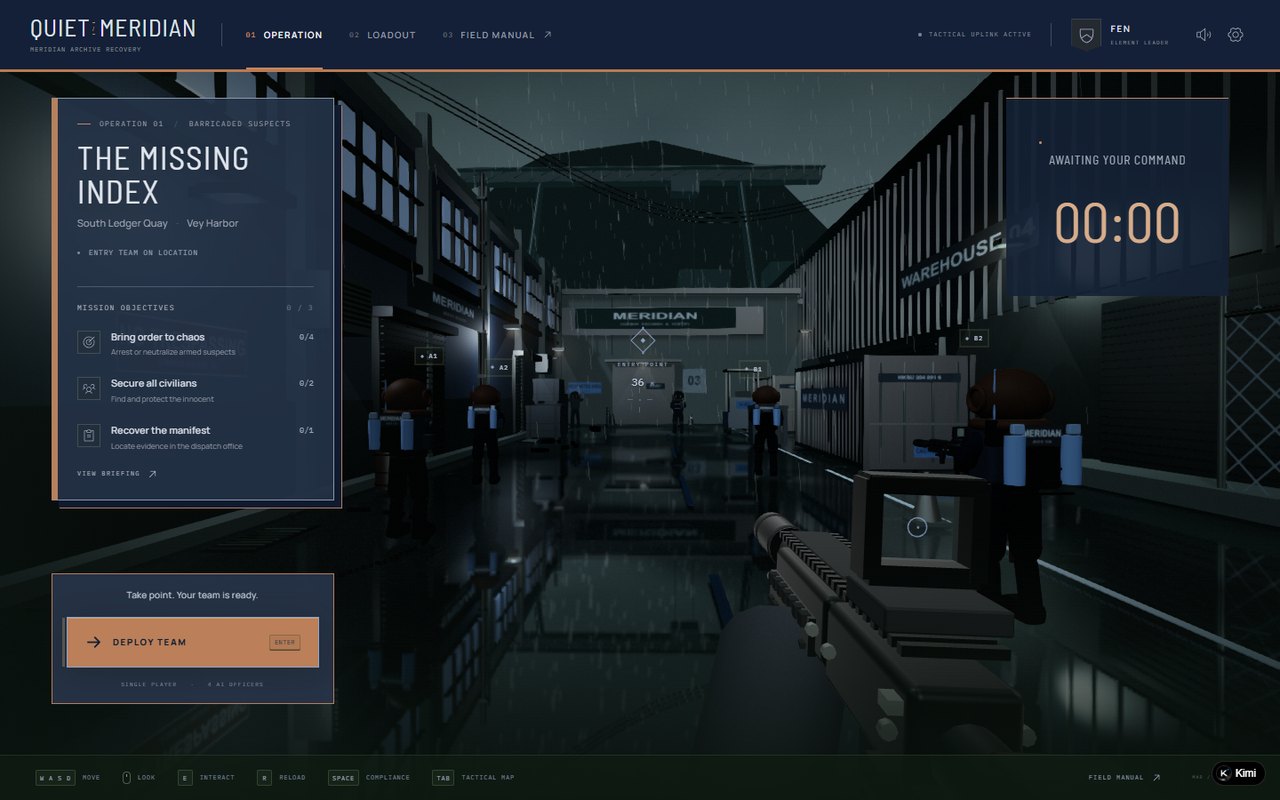Open settings via the gear icon

tap(1235, 35)
